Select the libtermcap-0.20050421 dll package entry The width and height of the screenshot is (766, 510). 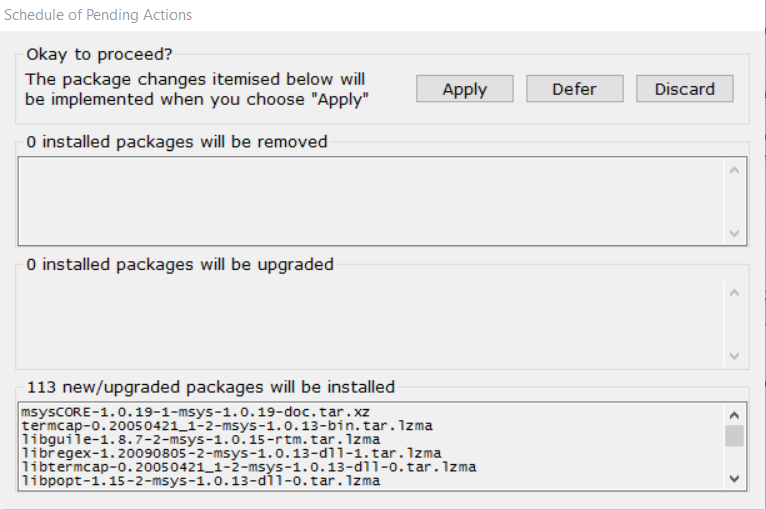248,467
